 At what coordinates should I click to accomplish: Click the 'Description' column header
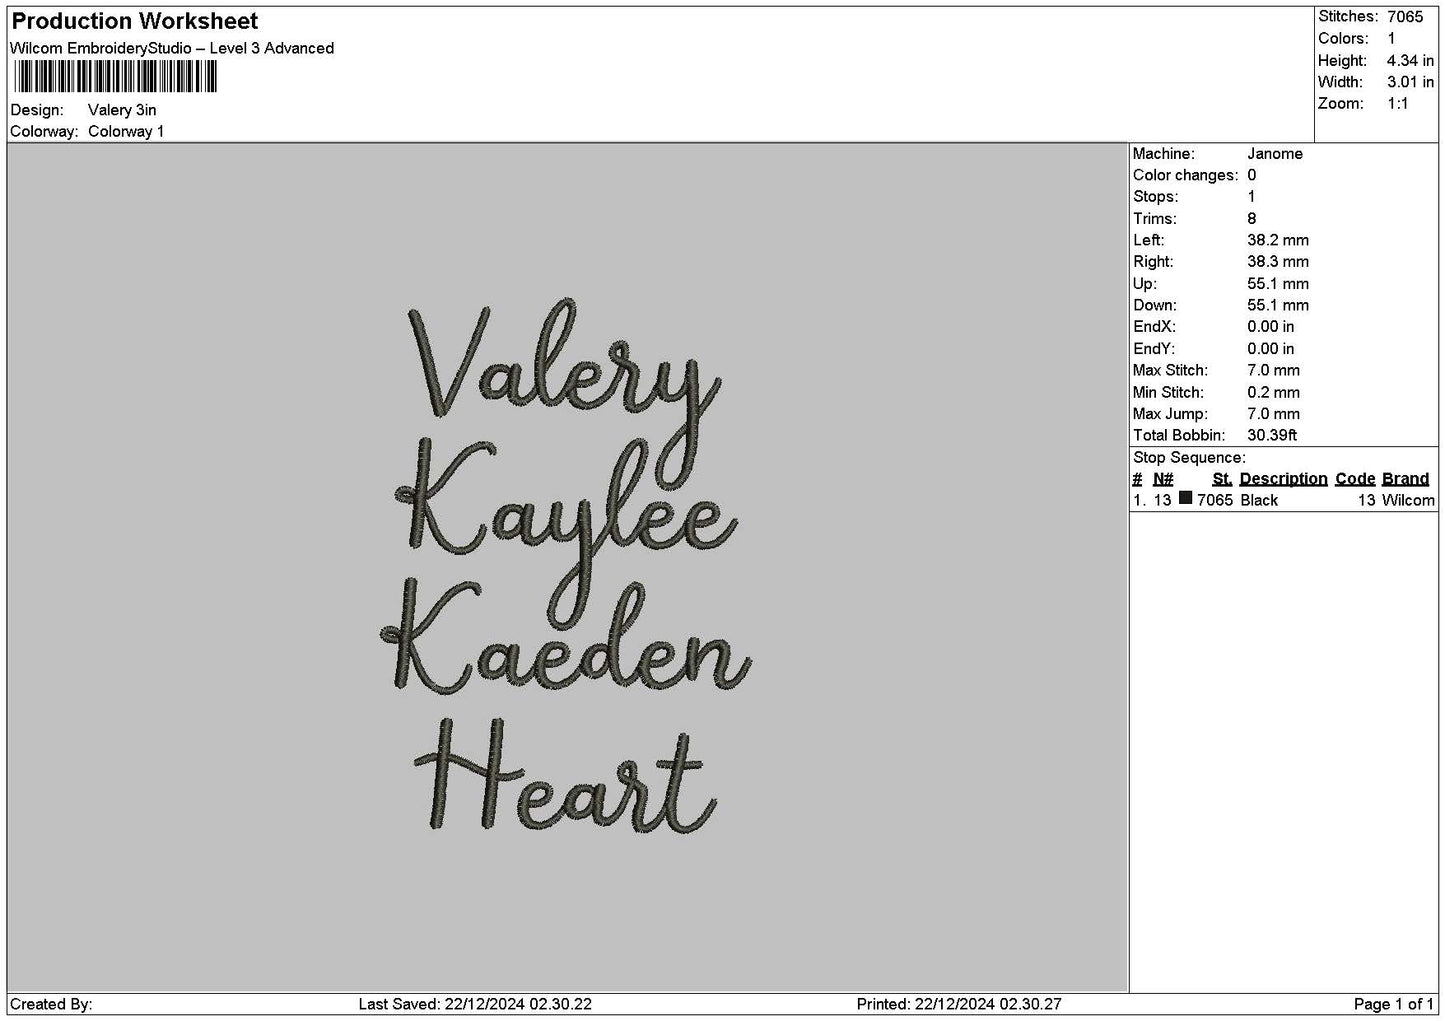(x=1283, y=479)
